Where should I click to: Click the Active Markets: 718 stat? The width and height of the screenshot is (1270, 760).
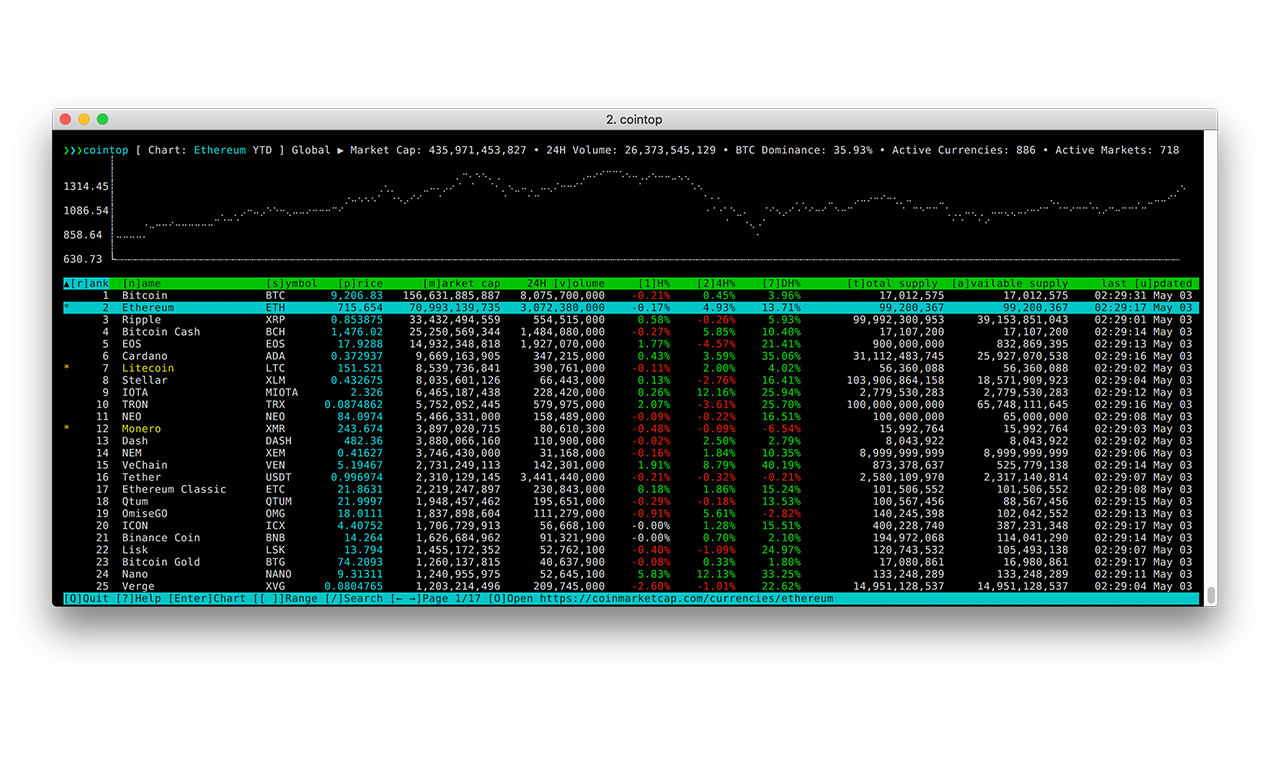(x=1117, y=150)
